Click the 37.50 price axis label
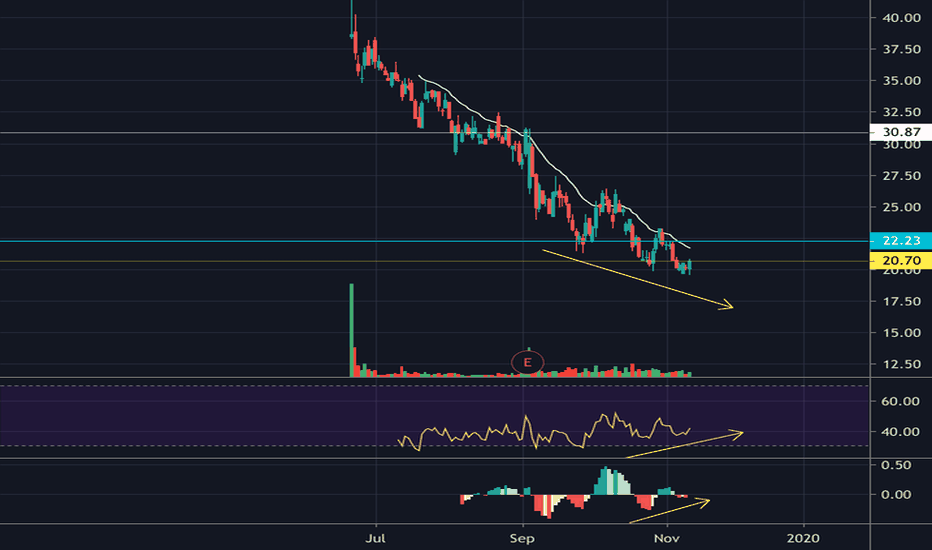 pos(901,49)
